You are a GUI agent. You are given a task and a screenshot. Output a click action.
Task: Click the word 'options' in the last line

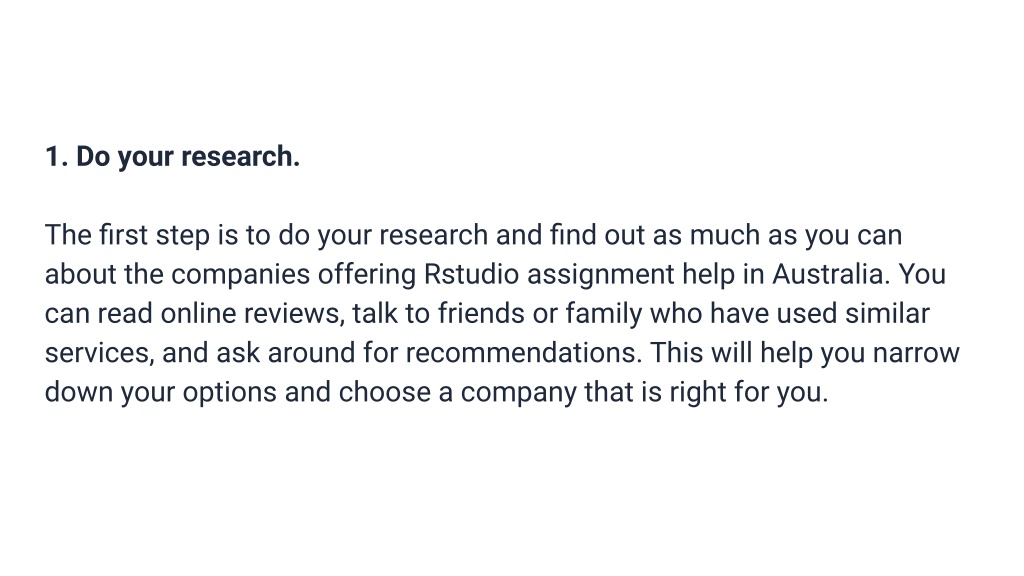[x=229, y=394]
